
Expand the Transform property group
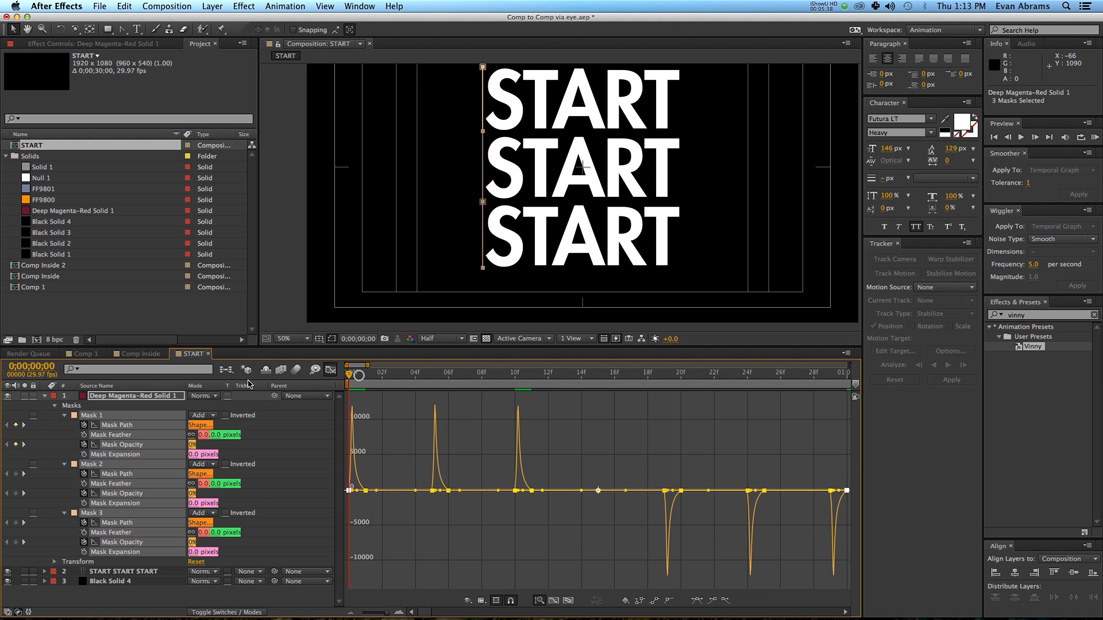coord(55,562)
